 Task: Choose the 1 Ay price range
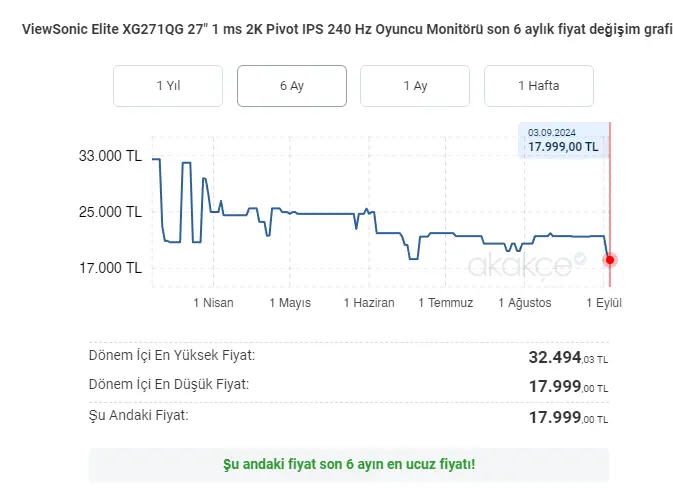tap(415, 86)
